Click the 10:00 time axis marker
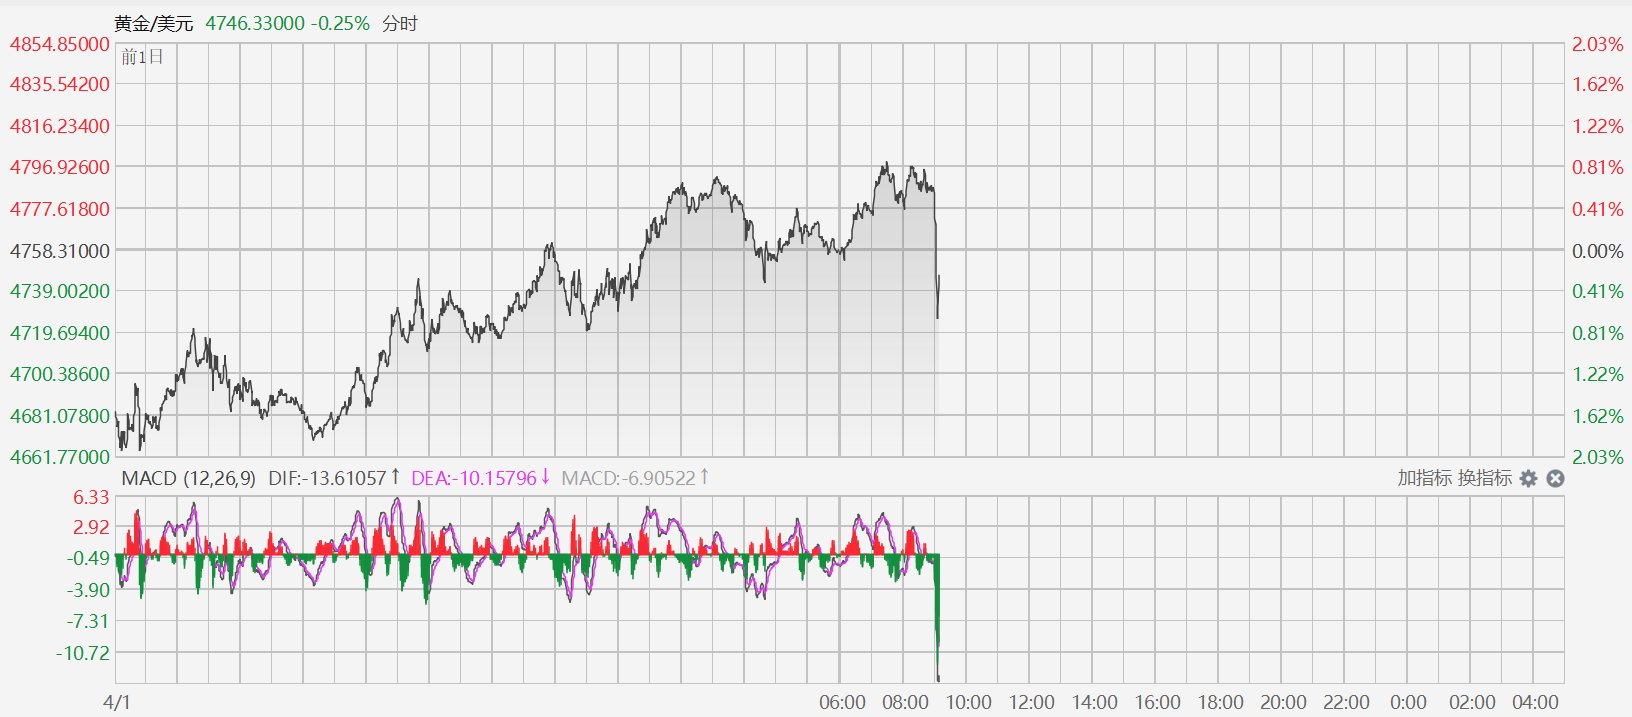The image size is (1632, 717). click(x=968, y=702)
